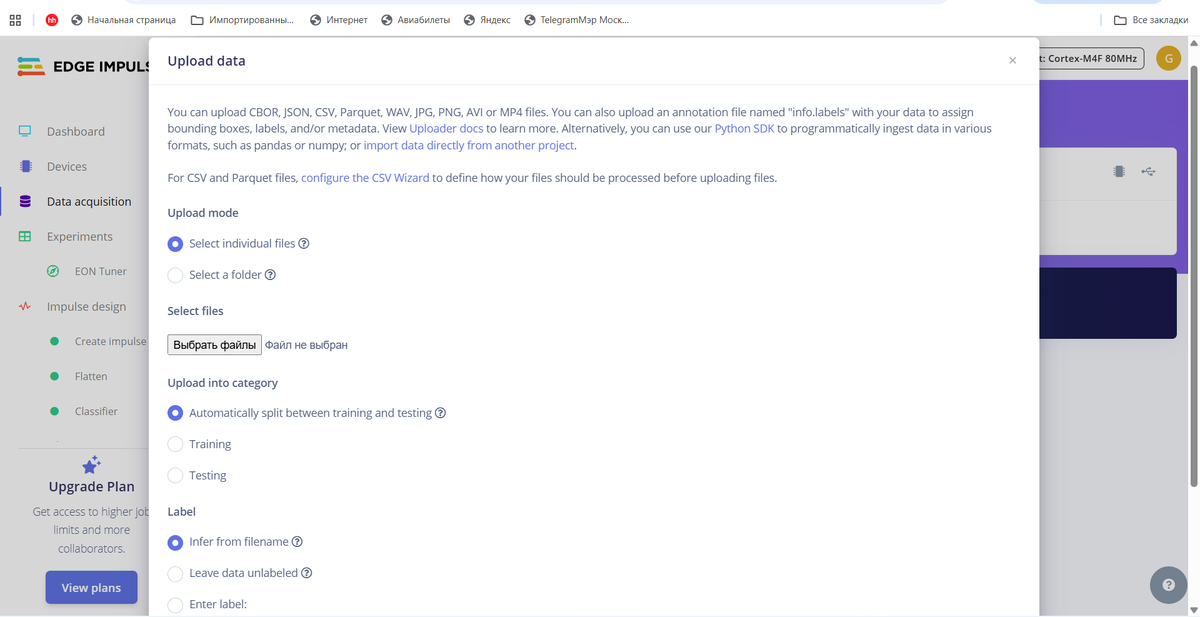This screenshot has width=1200, height=617.
Task: Click the Выбрать файлы button
Action: 214,344
